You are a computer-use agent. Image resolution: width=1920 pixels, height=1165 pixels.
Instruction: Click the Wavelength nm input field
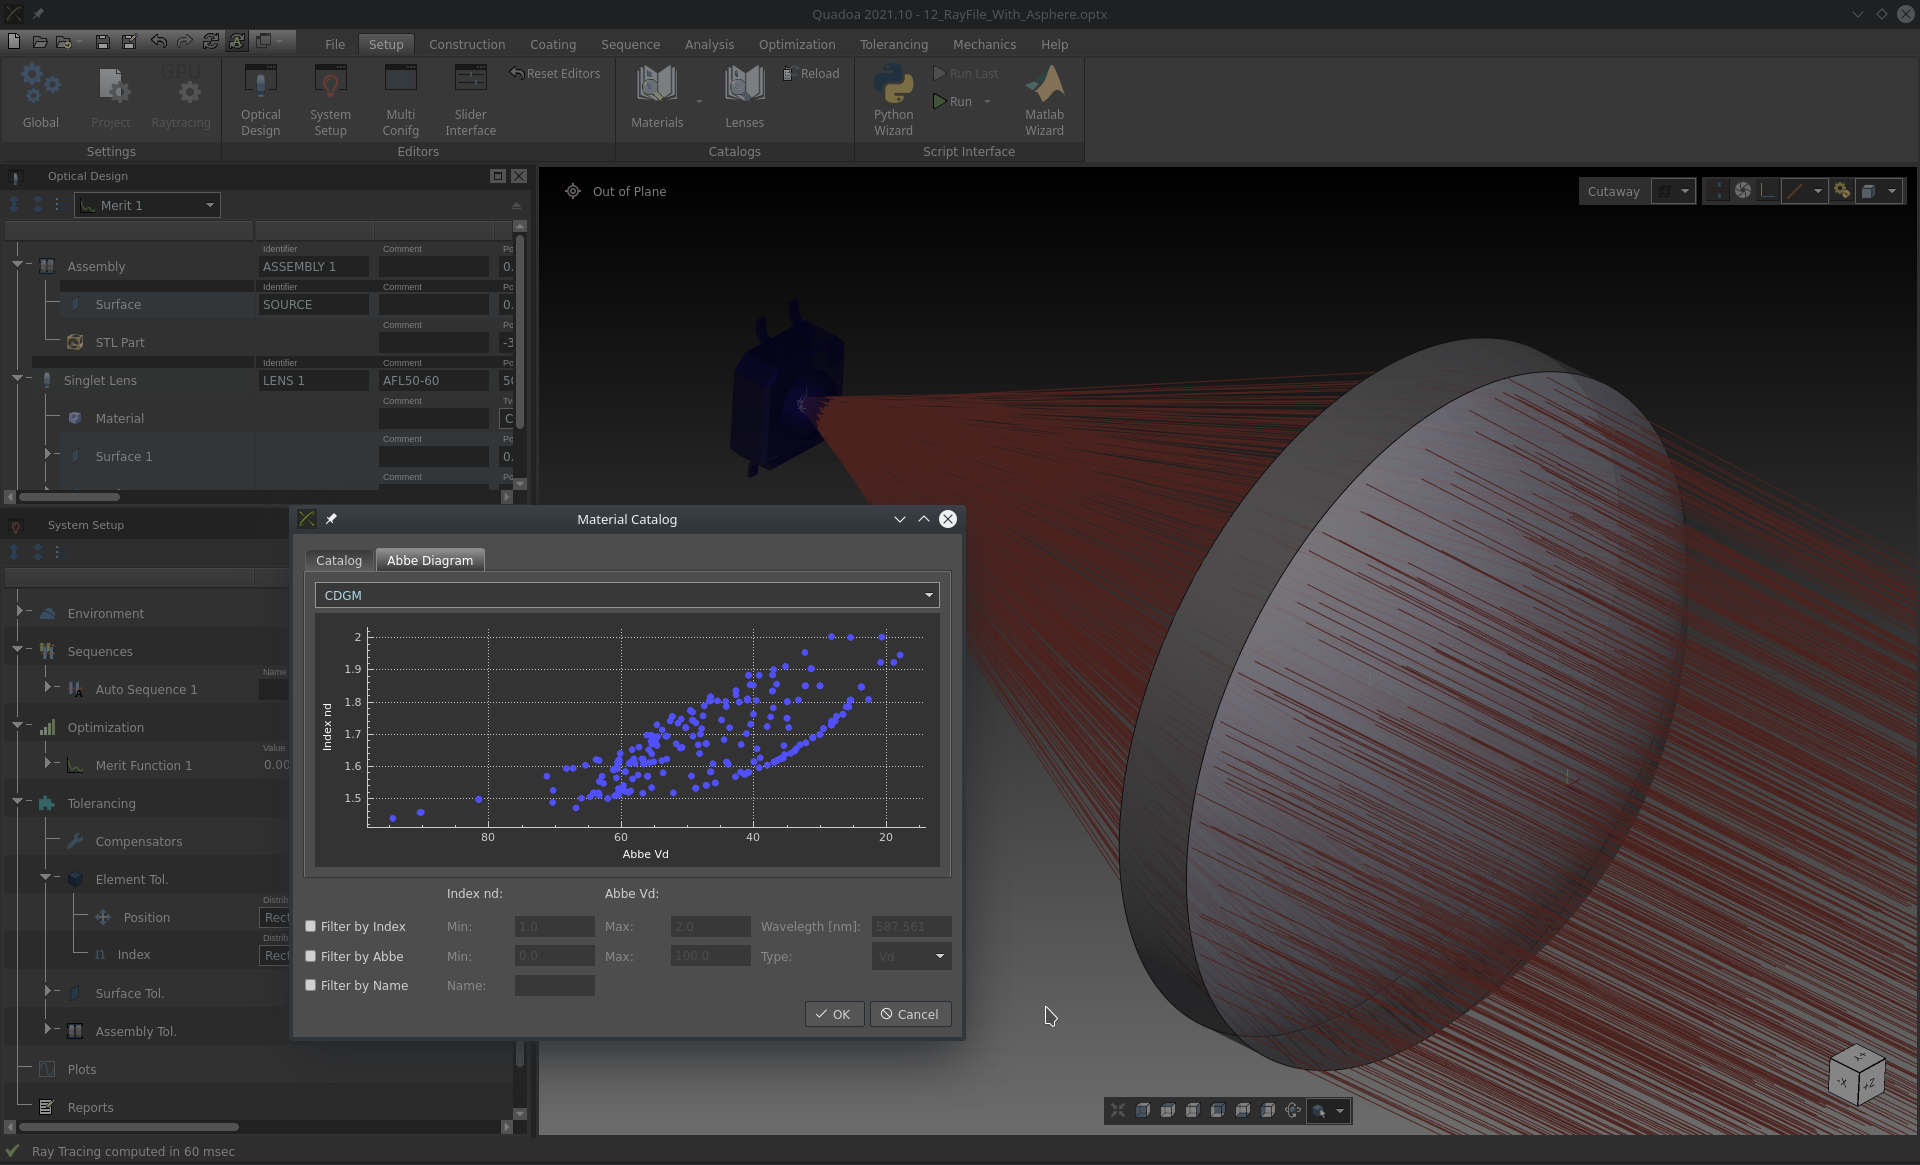pyautogui.click(x=911, y=927)
